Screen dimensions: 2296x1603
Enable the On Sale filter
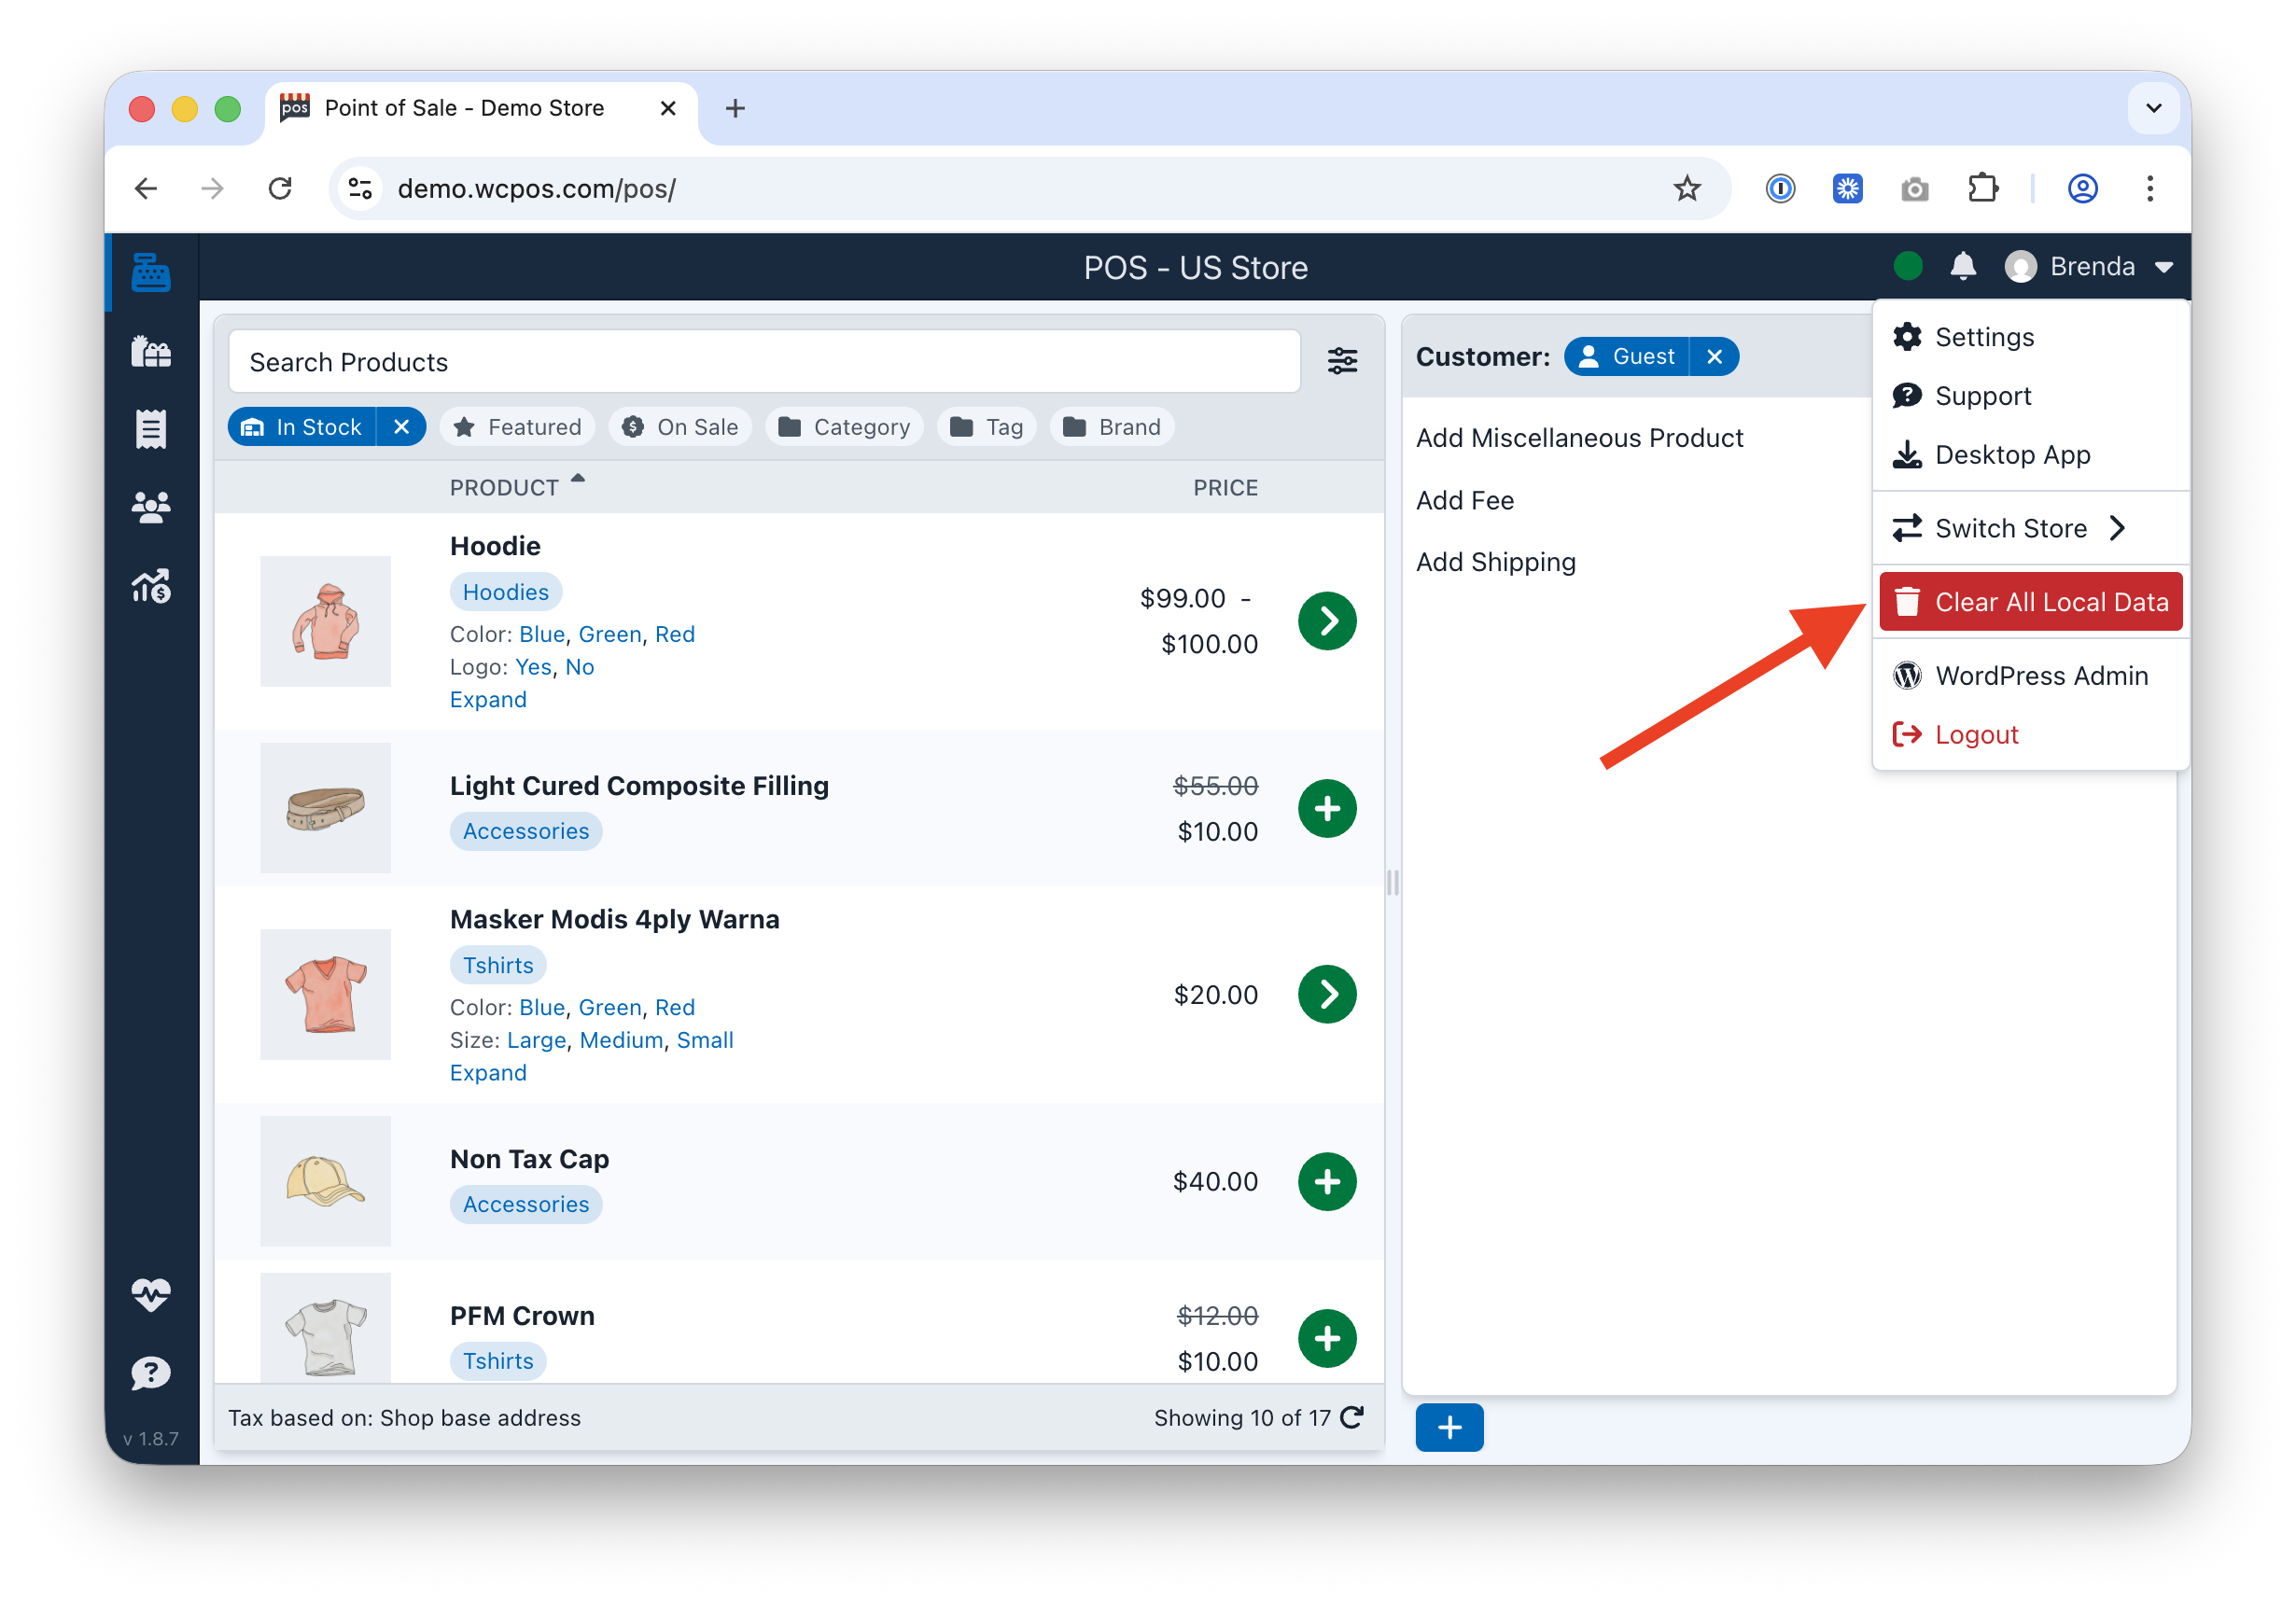680,426
